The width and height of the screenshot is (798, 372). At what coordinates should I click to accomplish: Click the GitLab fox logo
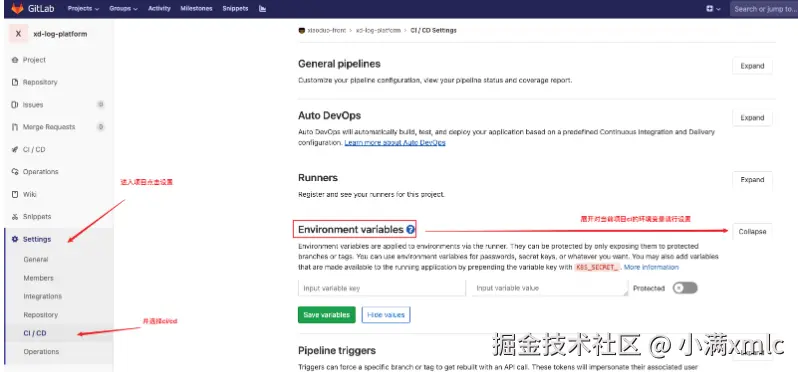(x=17, y=9)
